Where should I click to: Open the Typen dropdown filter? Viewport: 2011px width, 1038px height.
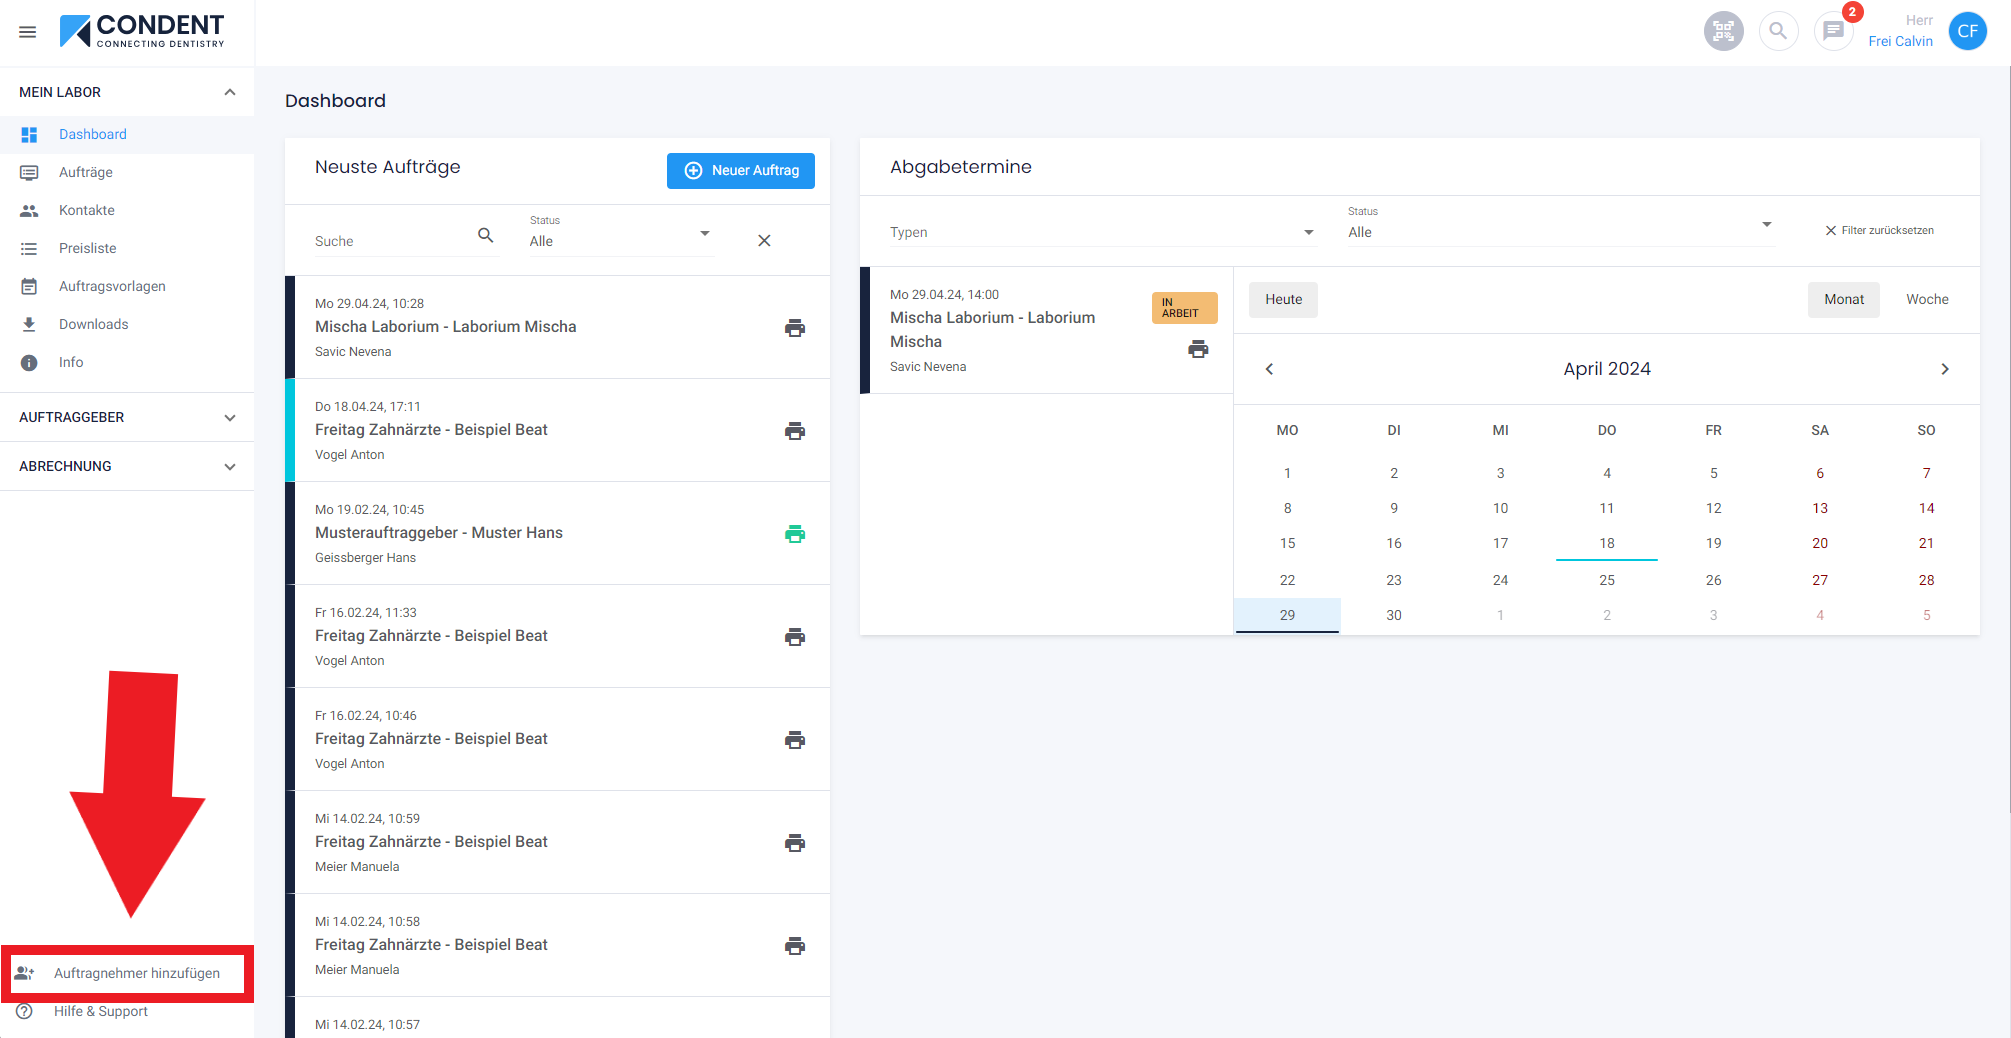coord(1101,232)
